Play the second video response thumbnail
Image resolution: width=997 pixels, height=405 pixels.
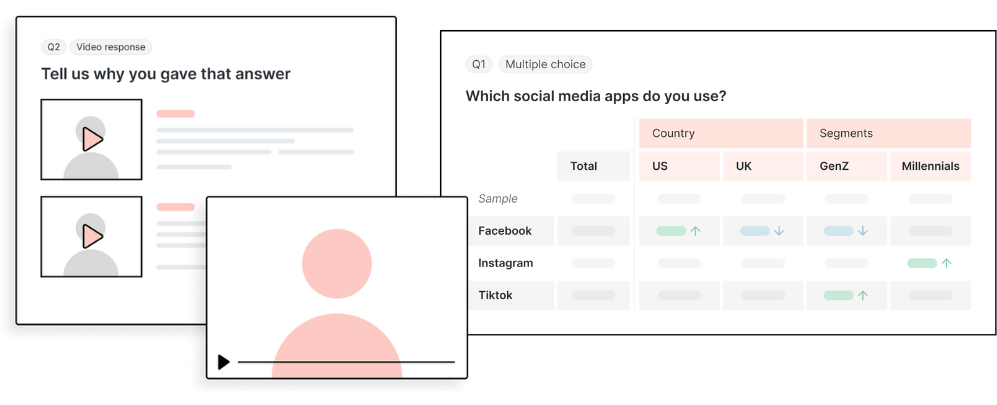92,236
